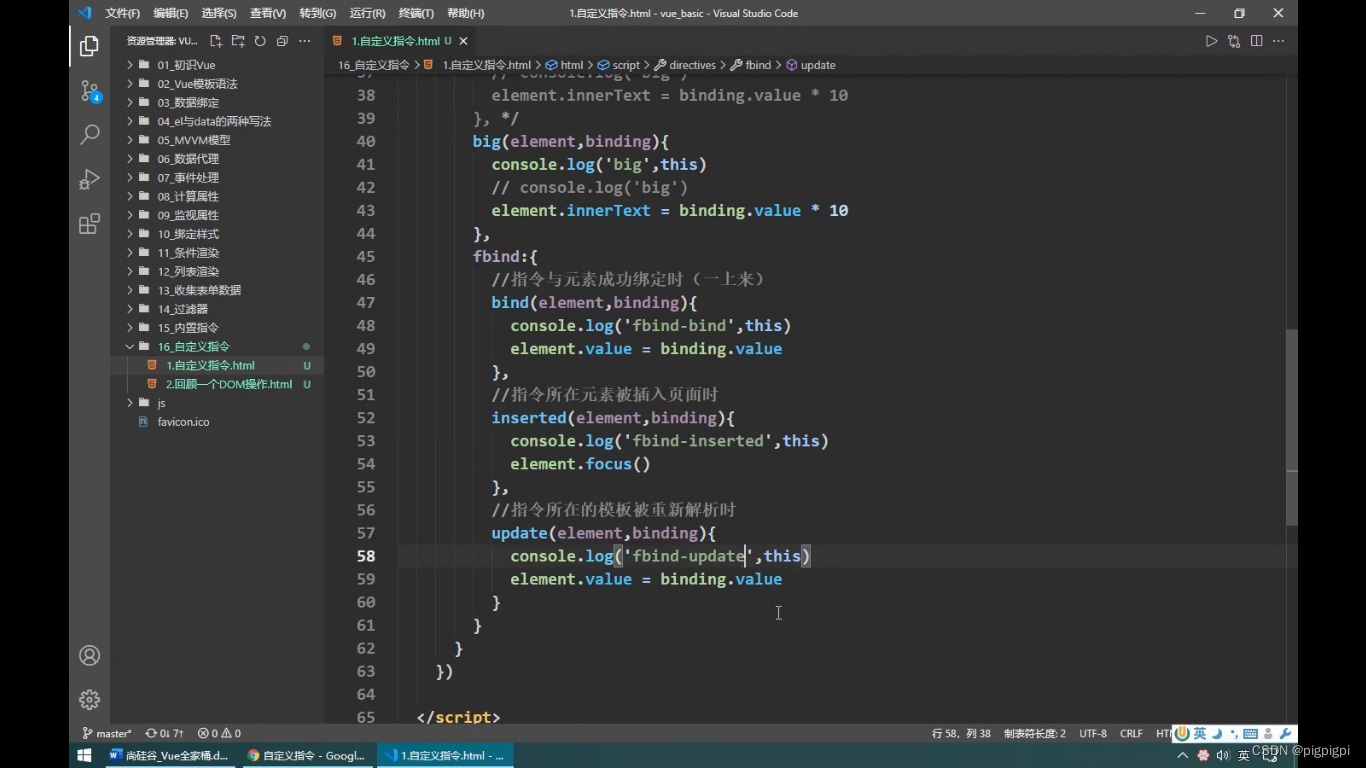Image resolution: width=1366 pixels, height=768 pixels.
Task: Open line and column indicator 行 58, 列 38
Action: [x=961, y=733]
